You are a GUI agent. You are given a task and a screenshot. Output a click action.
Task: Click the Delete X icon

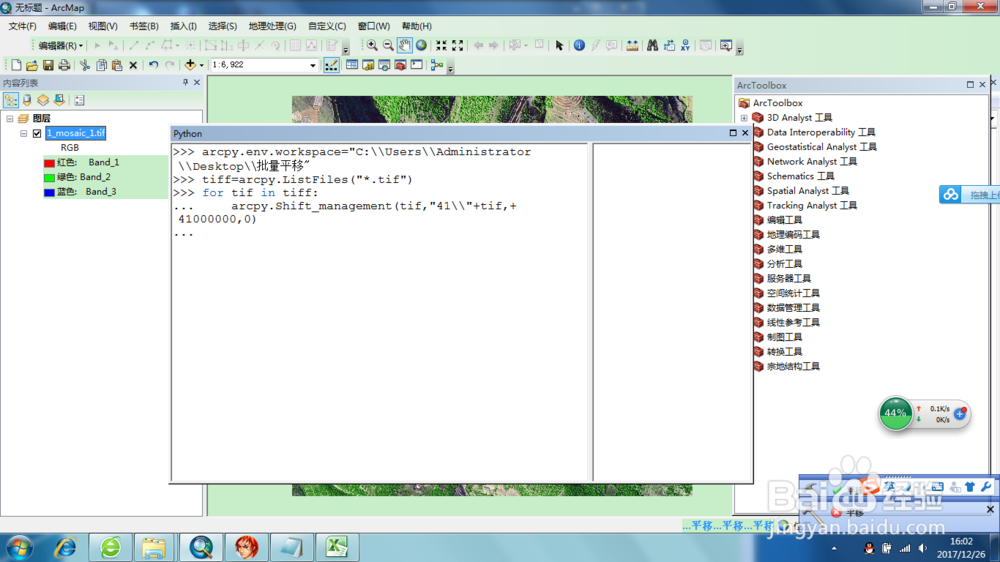[133, 65]
